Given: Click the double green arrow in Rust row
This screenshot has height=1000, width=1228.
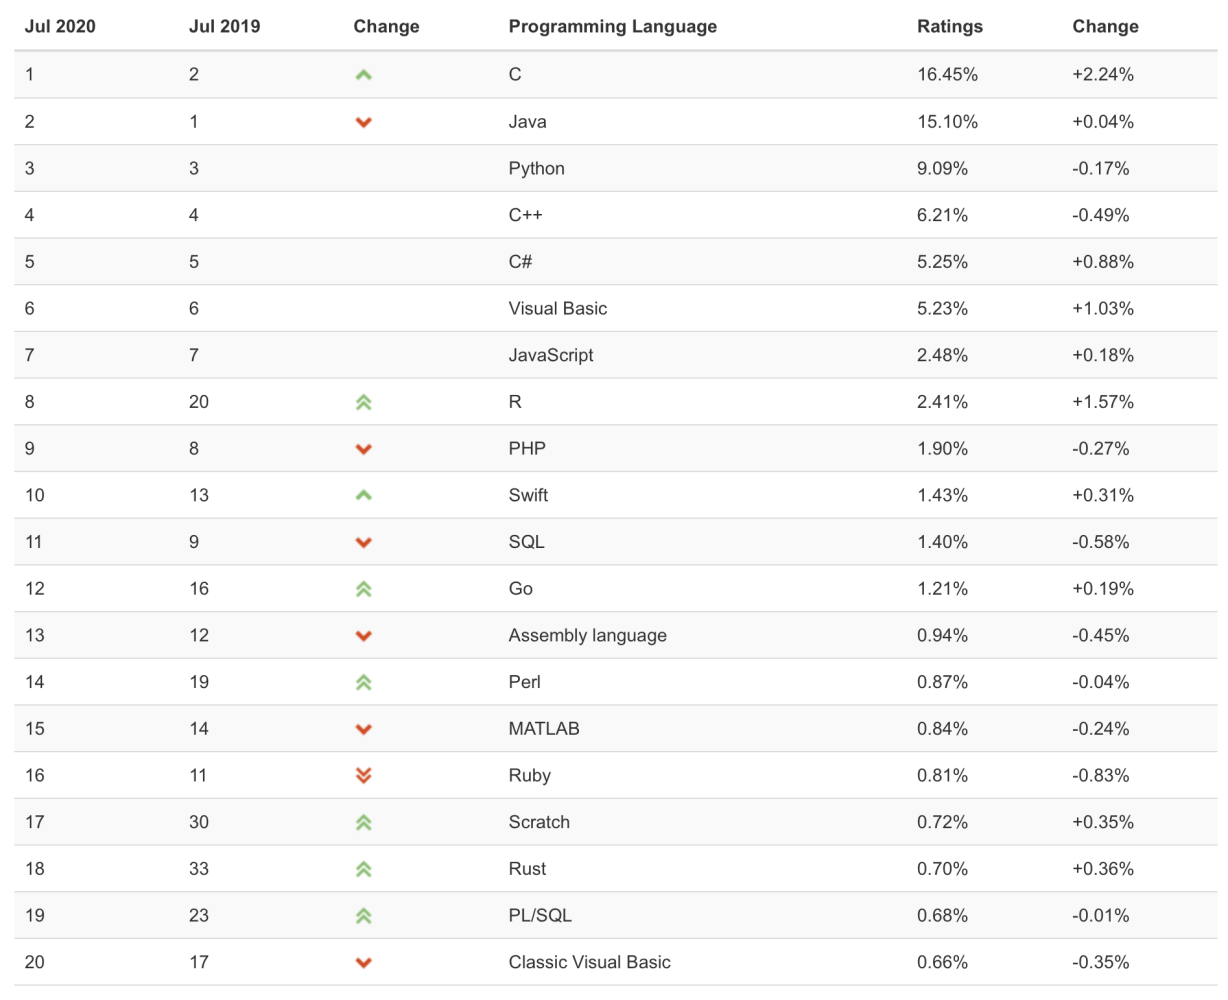Looking at the screenshot, I should (x=364, y=869).
